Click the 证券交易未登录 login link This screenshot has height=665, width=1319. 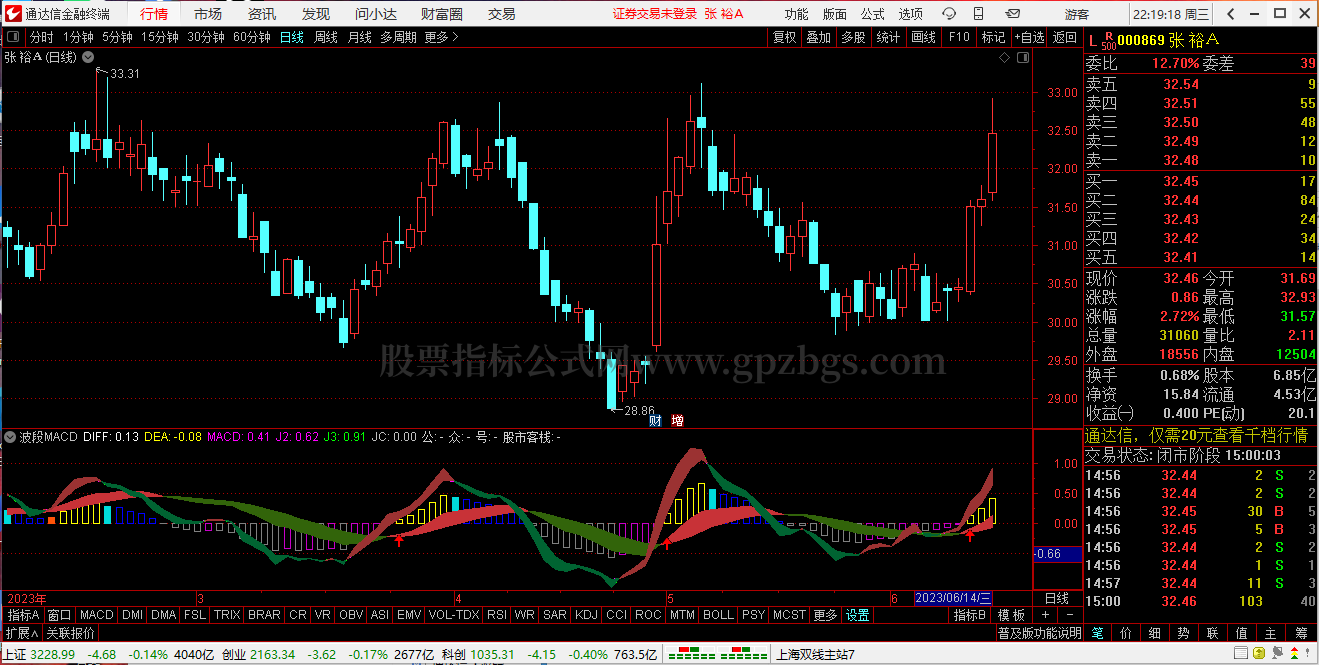coord(654,14)
